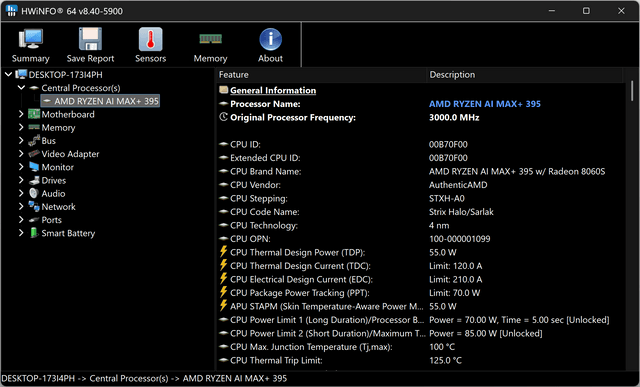Viewport: 640px width, 387px height.
Task: Click the About info icon
Action: coord(270,39)
